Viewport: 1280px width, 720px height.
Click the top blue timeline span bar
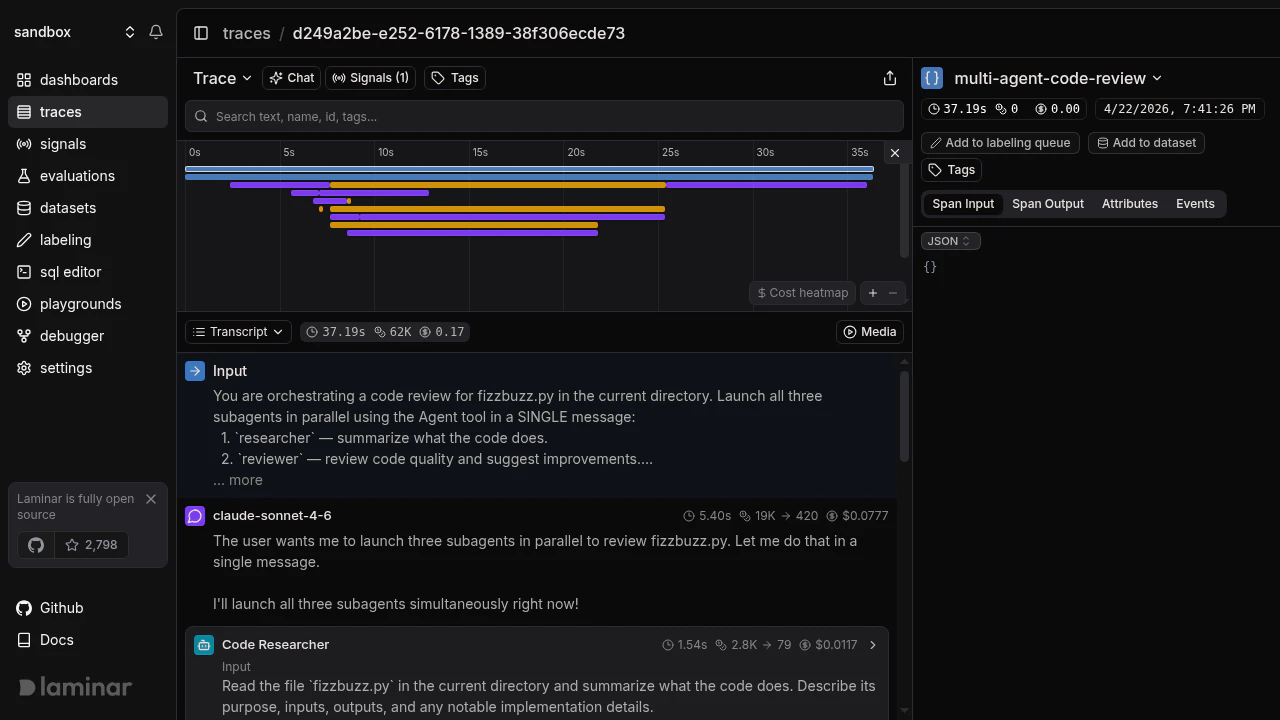click(529, 169)
